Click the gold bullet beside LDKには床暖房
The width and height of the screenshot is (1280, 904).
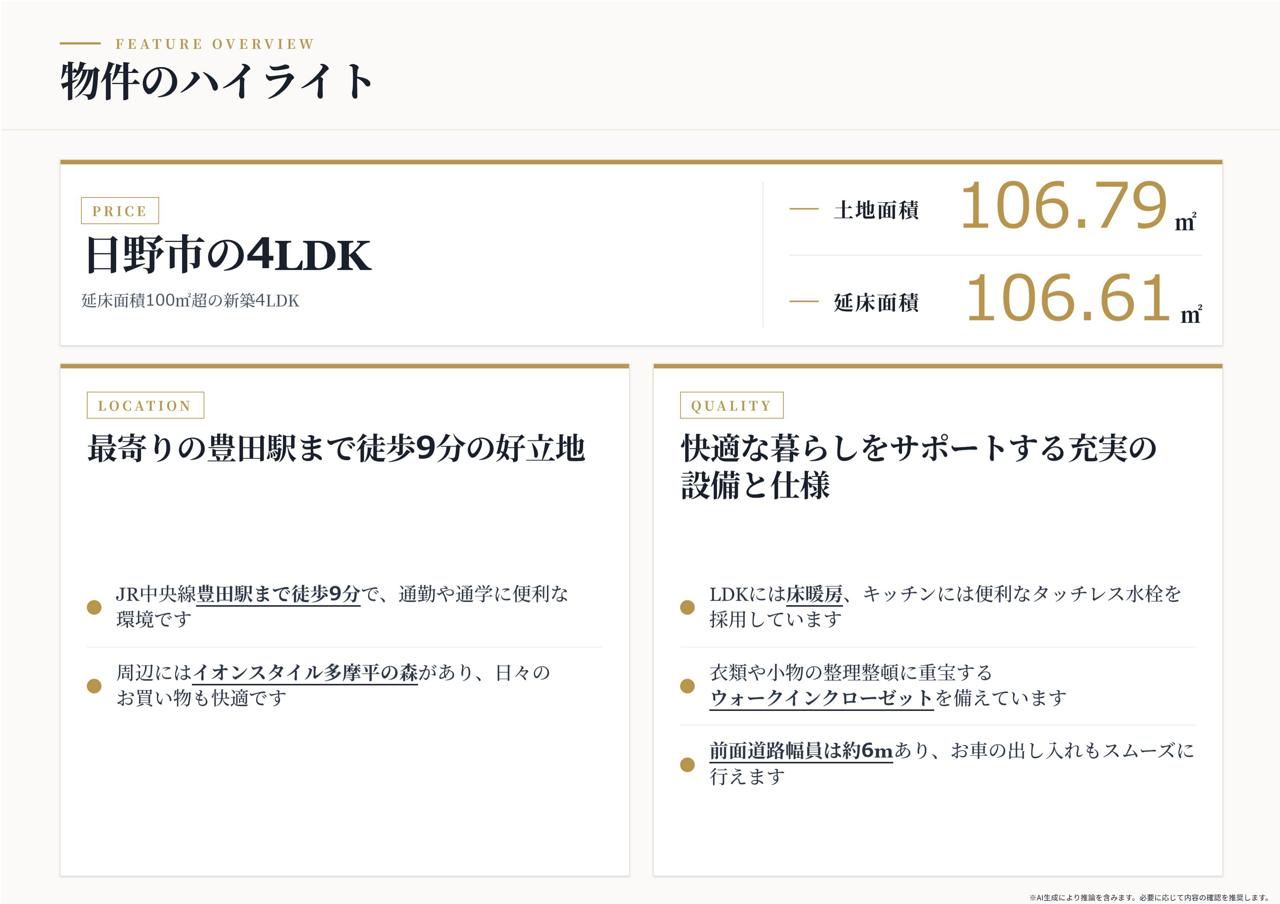coord(687,607)
